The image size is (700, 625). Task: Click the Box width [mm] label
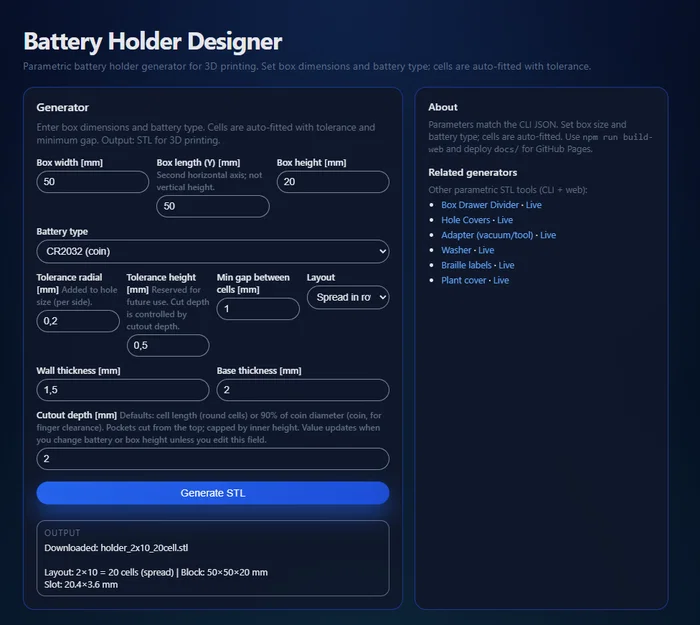coord(70,162)
